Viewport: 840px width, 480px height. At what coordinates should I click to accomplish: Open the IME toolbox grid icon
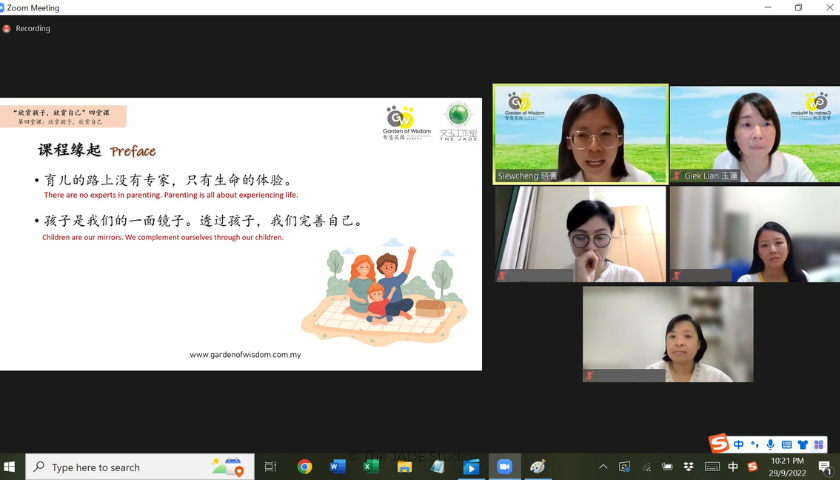click(819, 444)
